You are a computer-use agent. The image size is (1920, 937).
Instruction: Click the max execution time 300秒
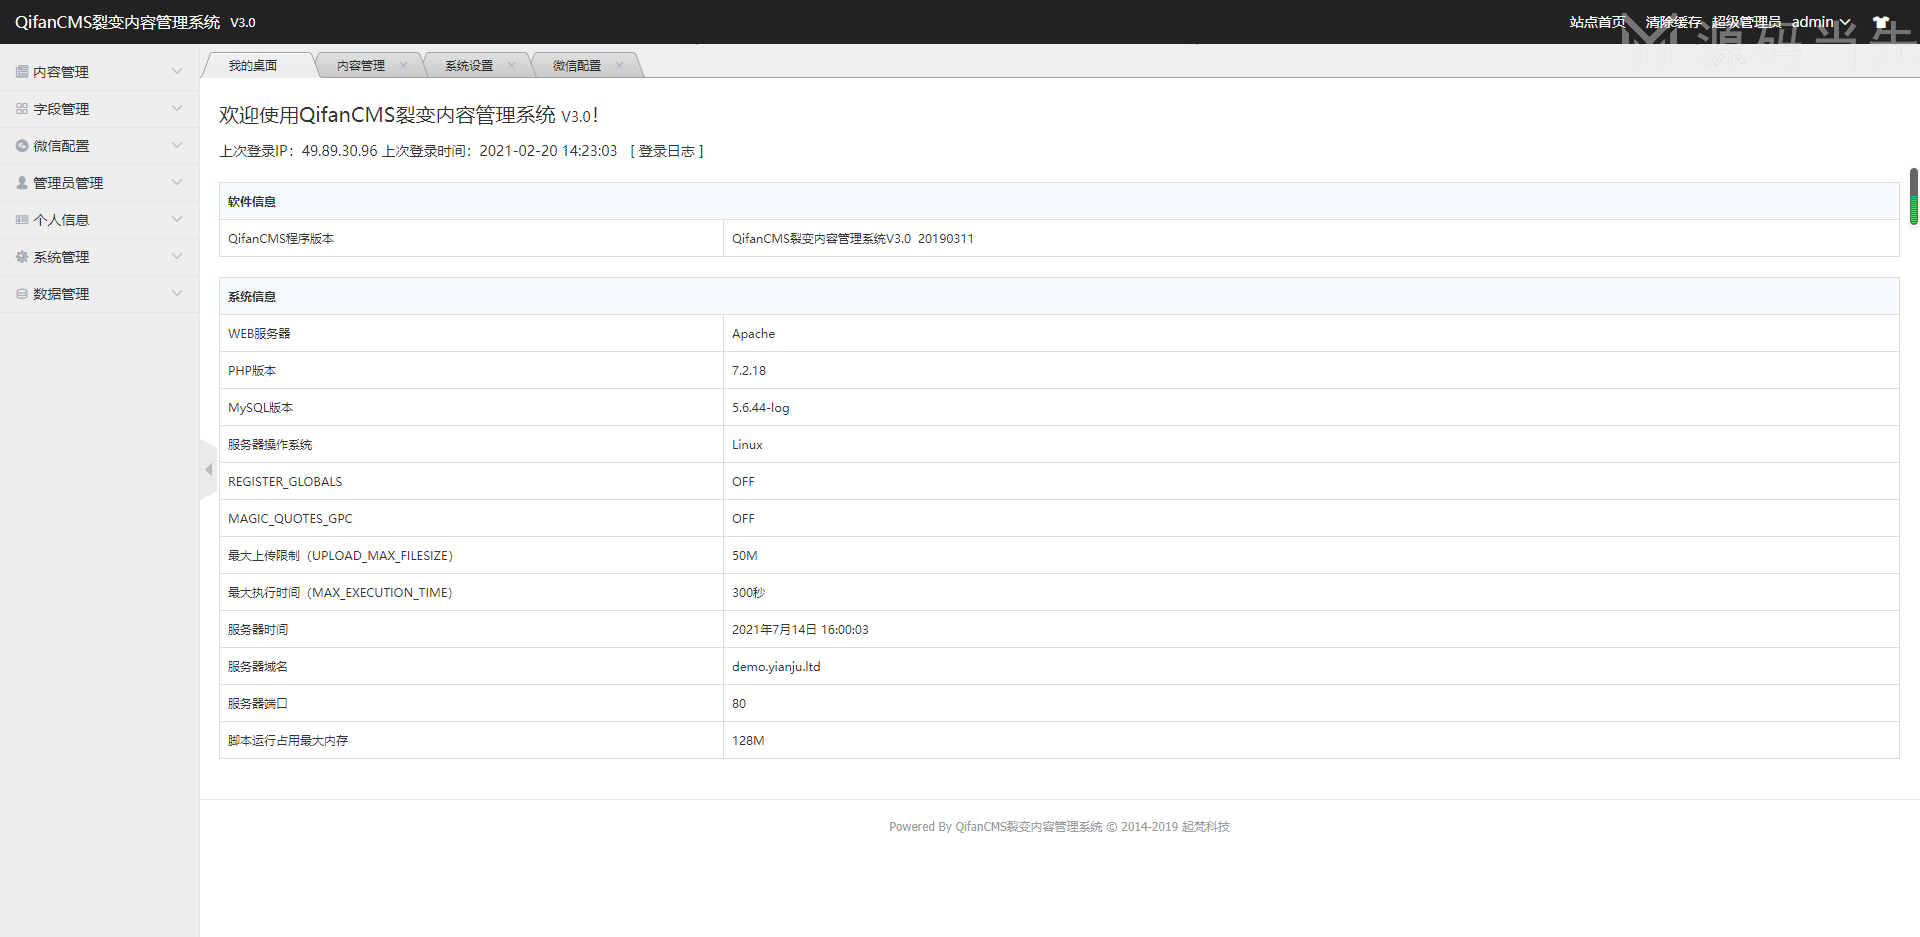coord(748,593)
